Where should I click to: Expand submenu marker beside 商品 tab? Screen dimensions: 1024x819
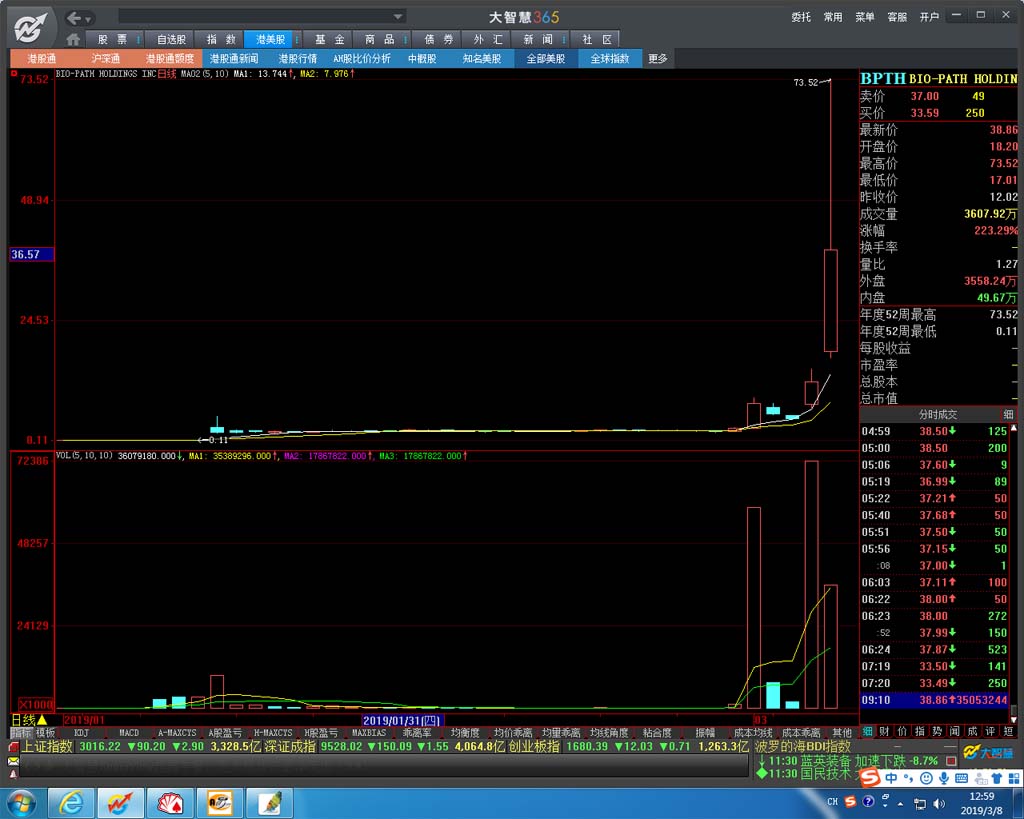click(x=406, y=40)
